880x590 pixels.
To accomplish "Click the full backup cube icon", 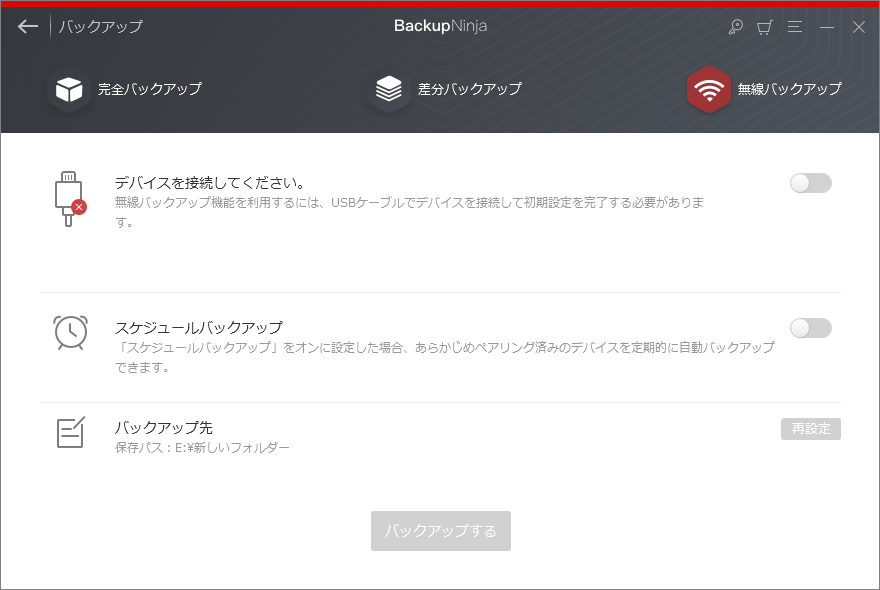I will point(69,89).
